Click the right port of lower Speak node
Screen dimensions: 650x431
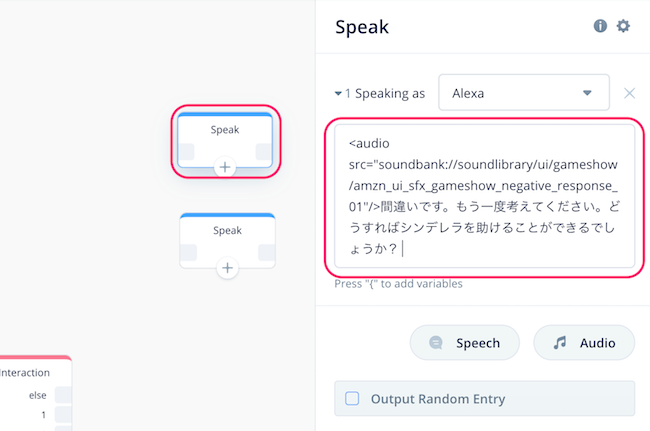pos(267,252)
